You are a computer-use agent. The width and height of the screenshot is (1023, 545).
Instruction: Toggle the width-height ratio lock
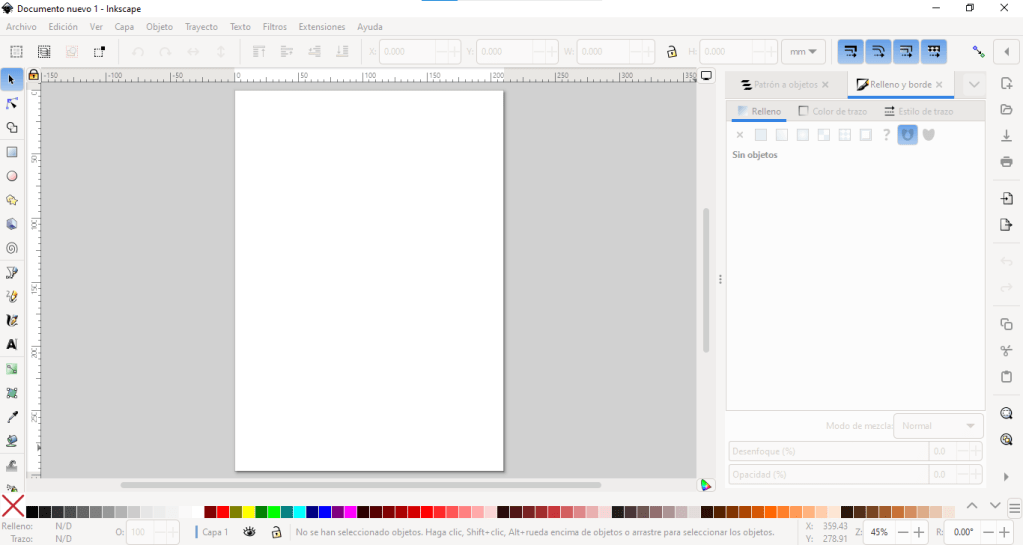click(x=671, y=51)
